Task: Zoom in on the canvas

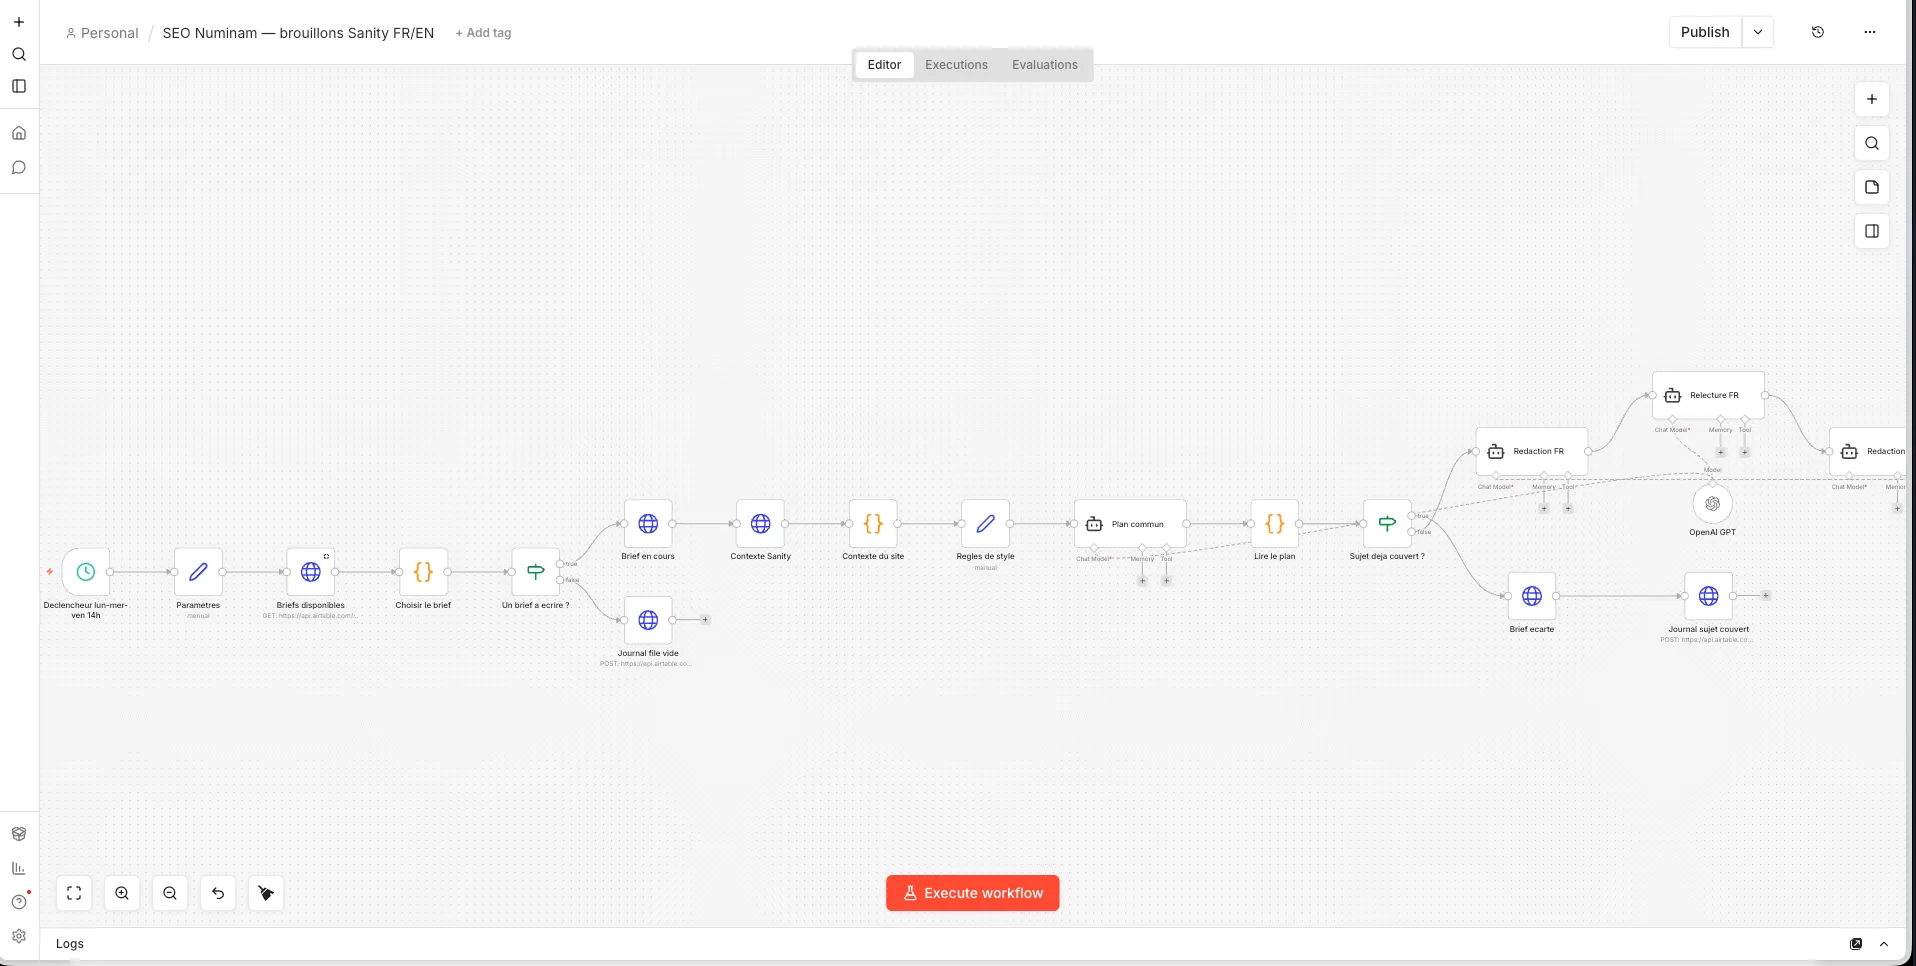Action: pyautogui.click(x=122, y=893)
